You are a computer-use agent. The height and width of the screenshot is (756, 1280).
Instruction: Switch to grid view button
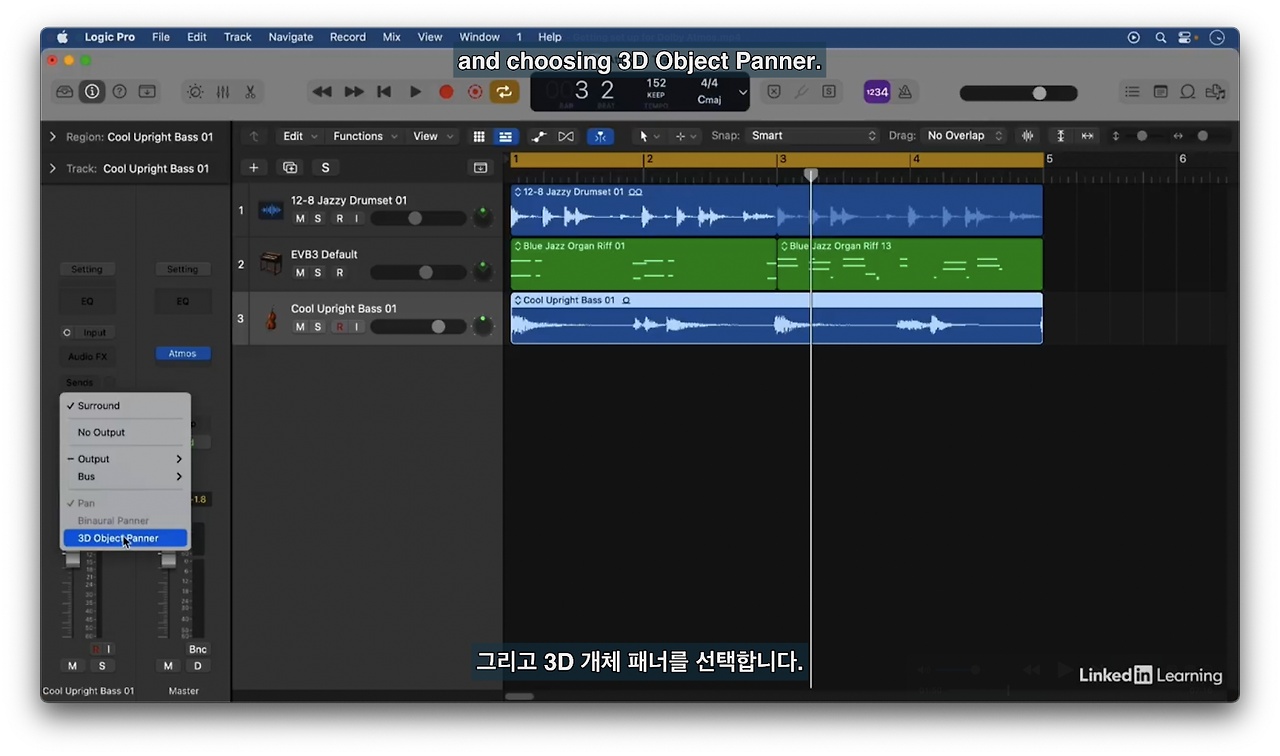479,136
